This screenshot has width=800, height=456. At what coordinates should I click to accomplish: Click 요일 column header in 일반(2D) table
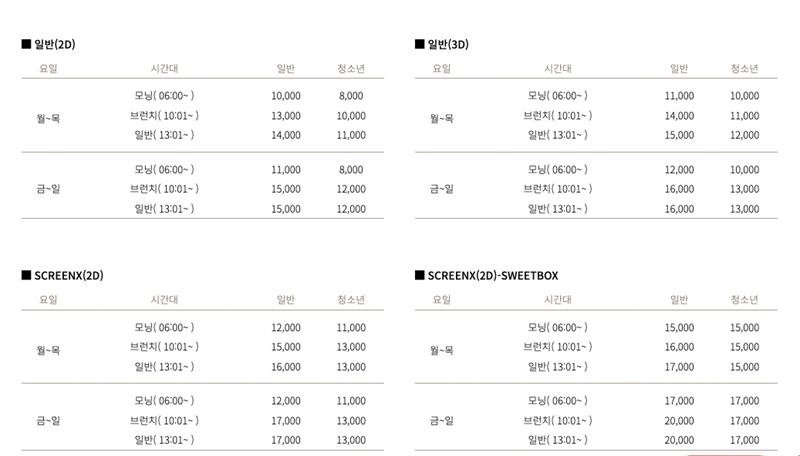coord(48,68)
